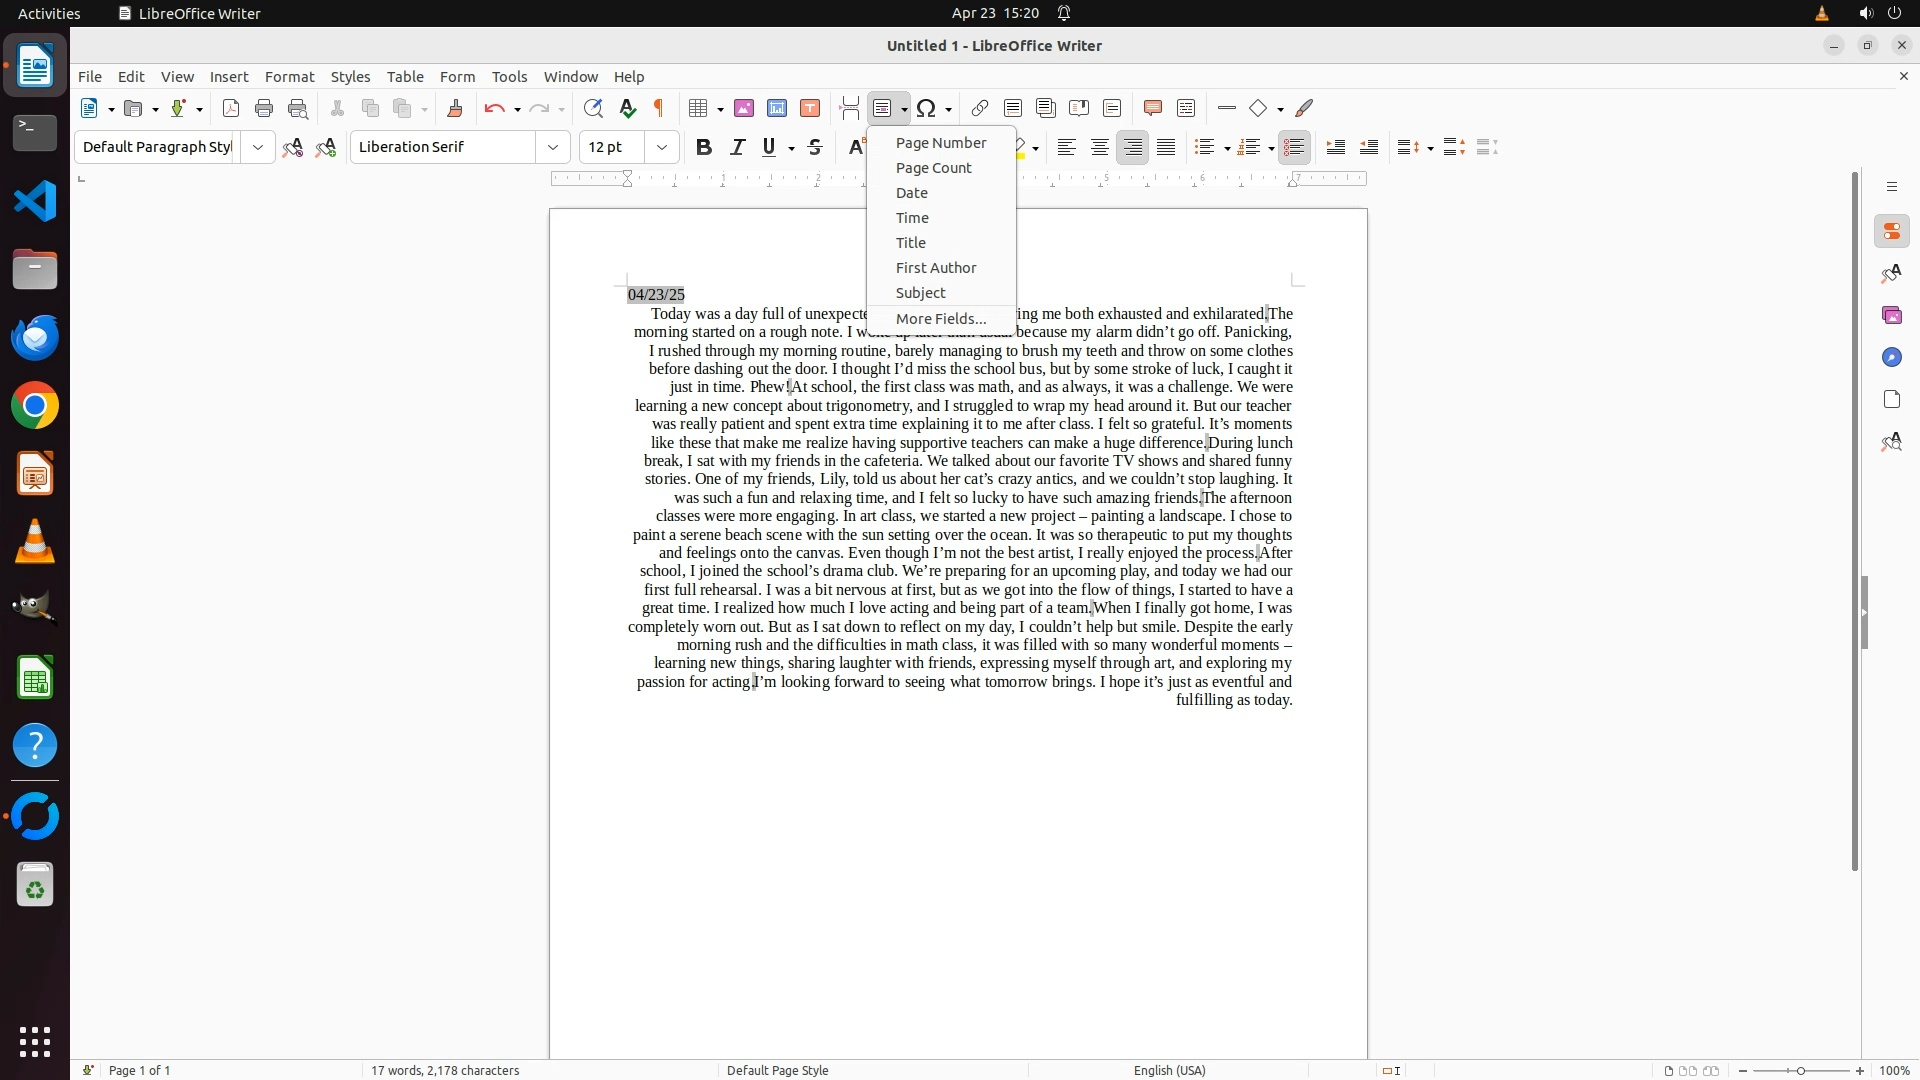
Task: Open the Format menu
Action: [x=289, y=77]
